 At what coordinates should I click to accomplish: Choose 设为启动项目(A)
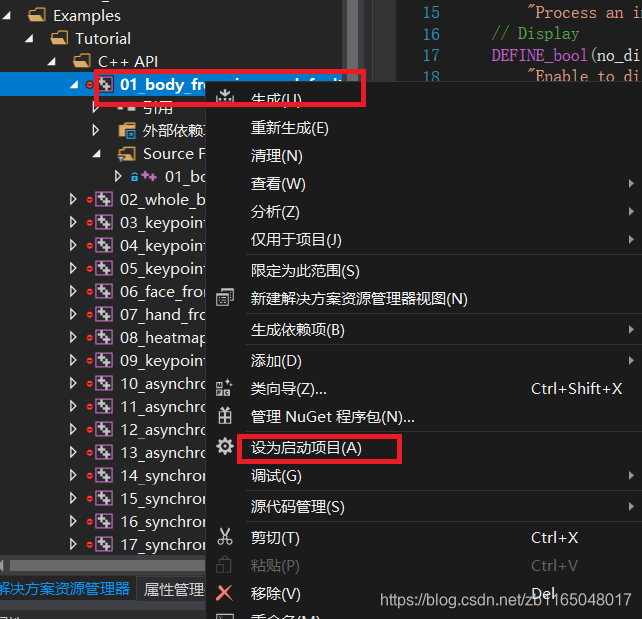(306, 447)
